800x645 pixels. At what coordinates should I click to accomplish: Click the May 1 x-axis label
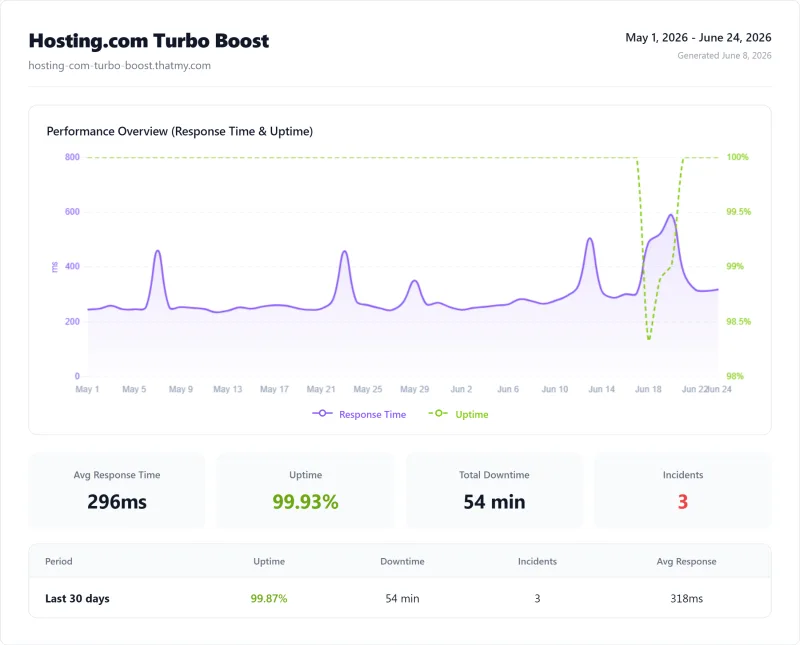(87, 389)
